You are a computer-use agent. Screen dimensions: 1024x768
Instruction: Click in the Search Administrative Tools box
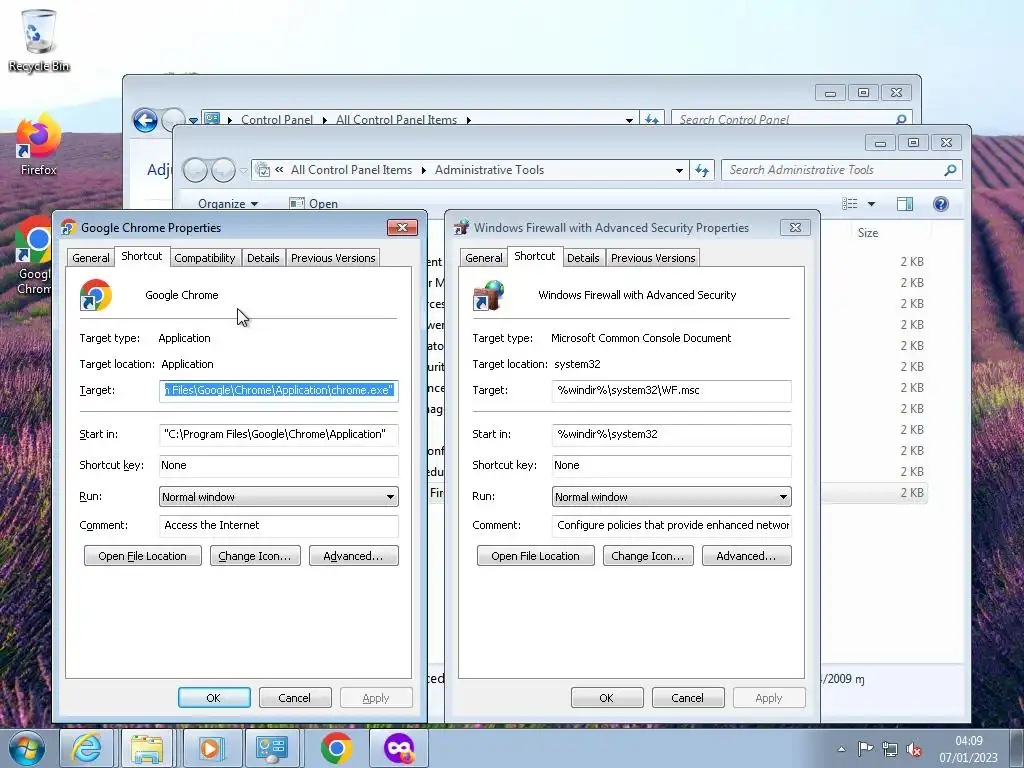click(835, 170)
